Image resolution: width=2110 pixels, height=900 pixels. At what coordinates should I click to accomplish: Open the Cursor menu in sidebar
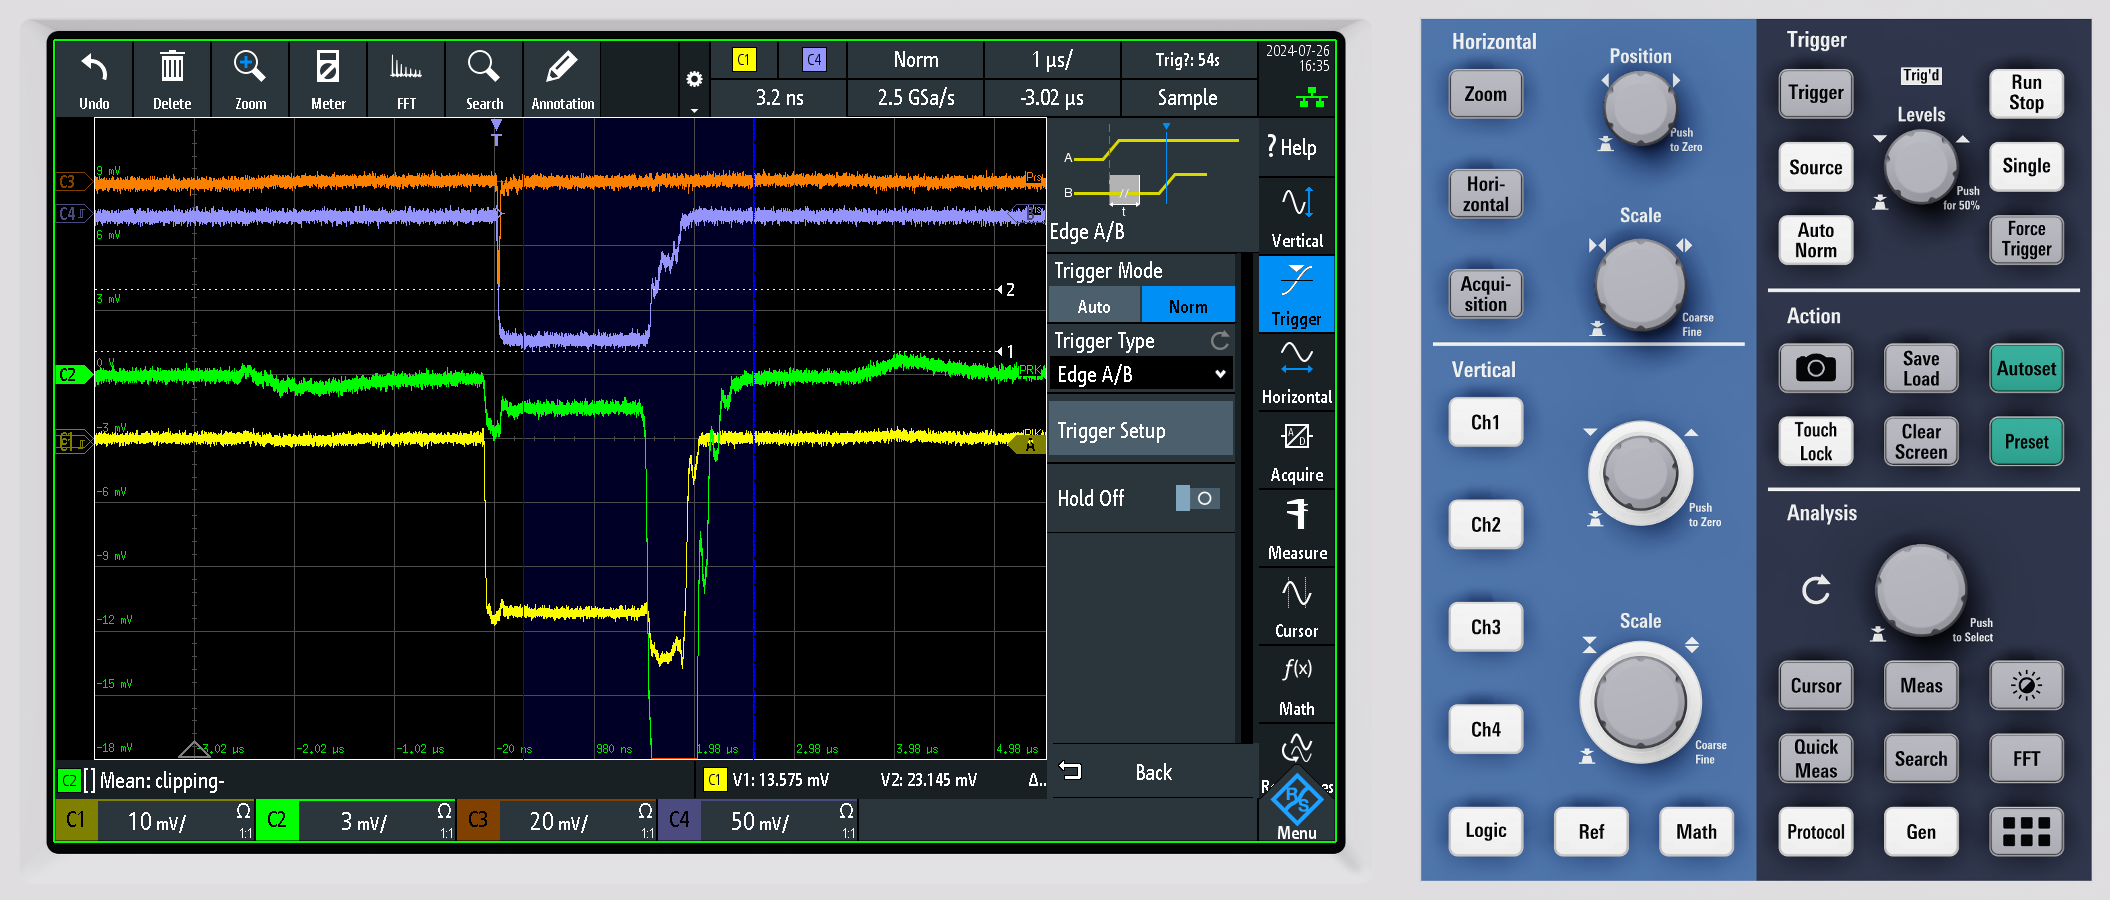[1296, 607]
